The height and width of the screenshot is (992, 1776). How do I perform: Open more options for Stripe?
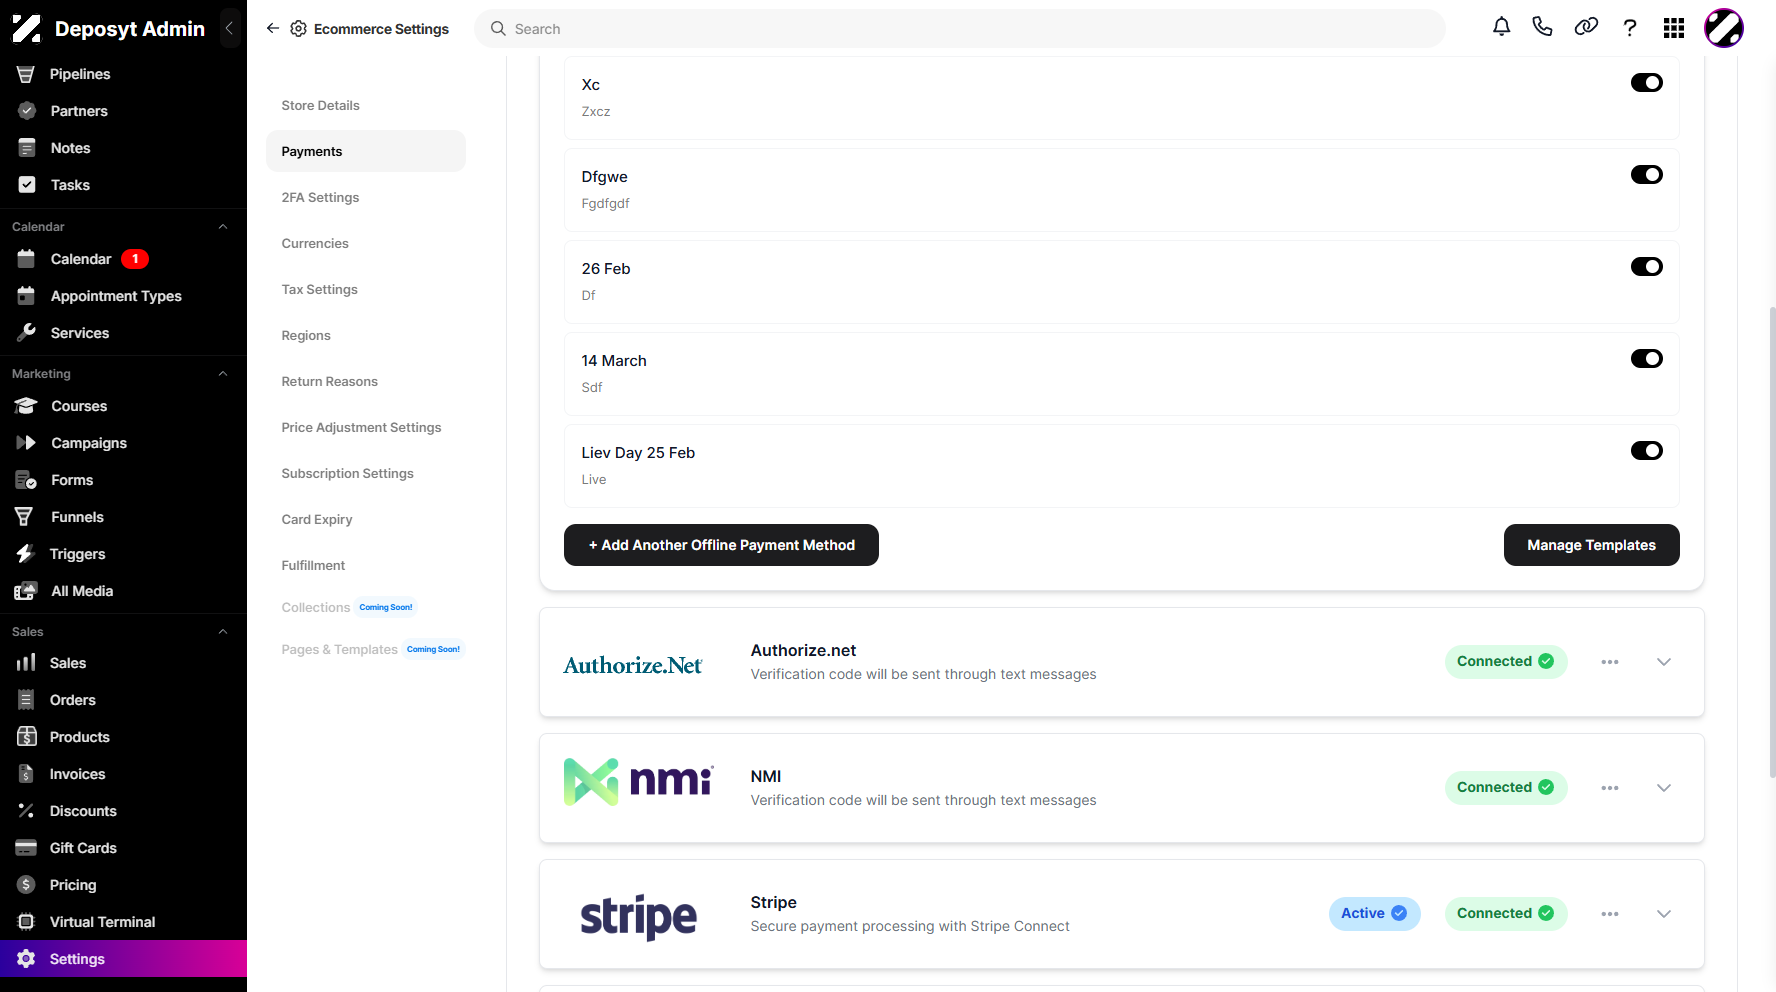pos(1610,914)
